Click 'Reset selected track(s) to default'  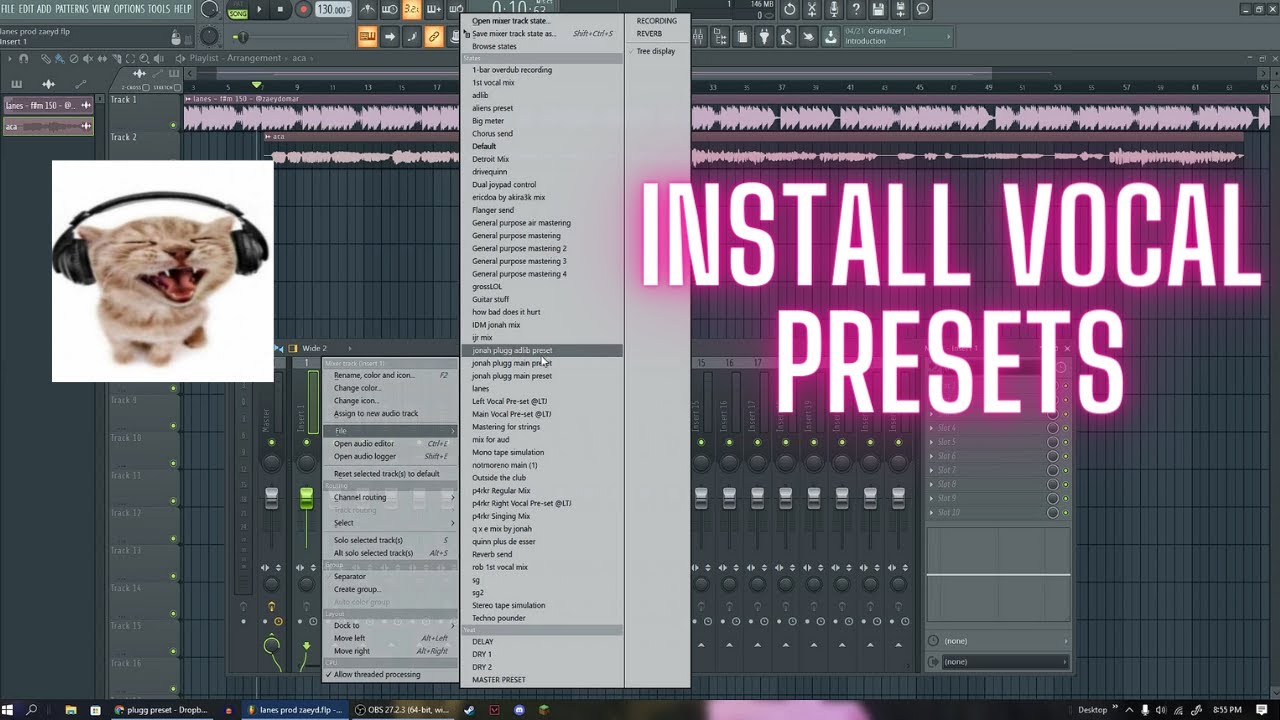coord(389,474)
